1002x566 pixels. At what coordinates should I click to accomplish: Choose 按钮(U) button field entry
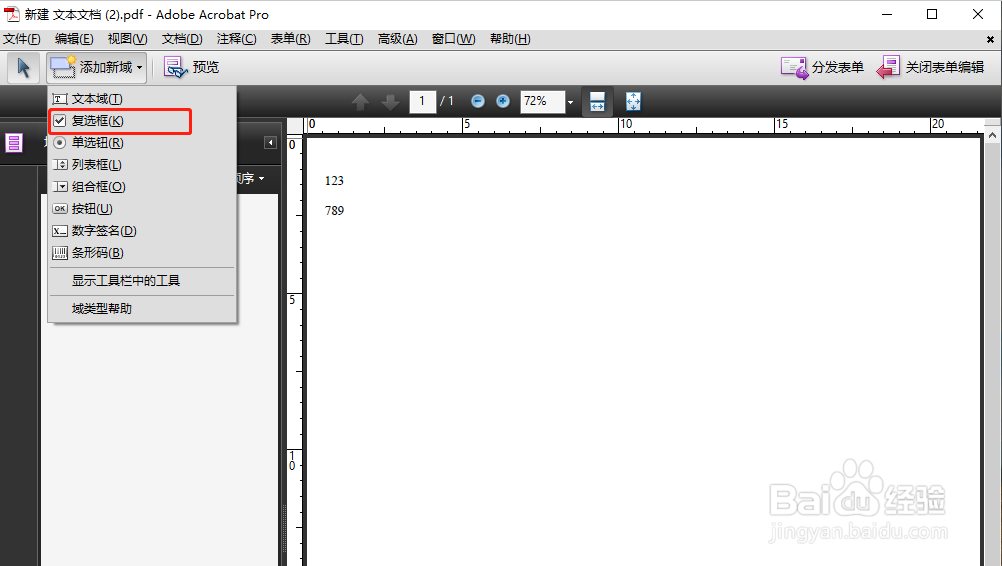point(142,209)
